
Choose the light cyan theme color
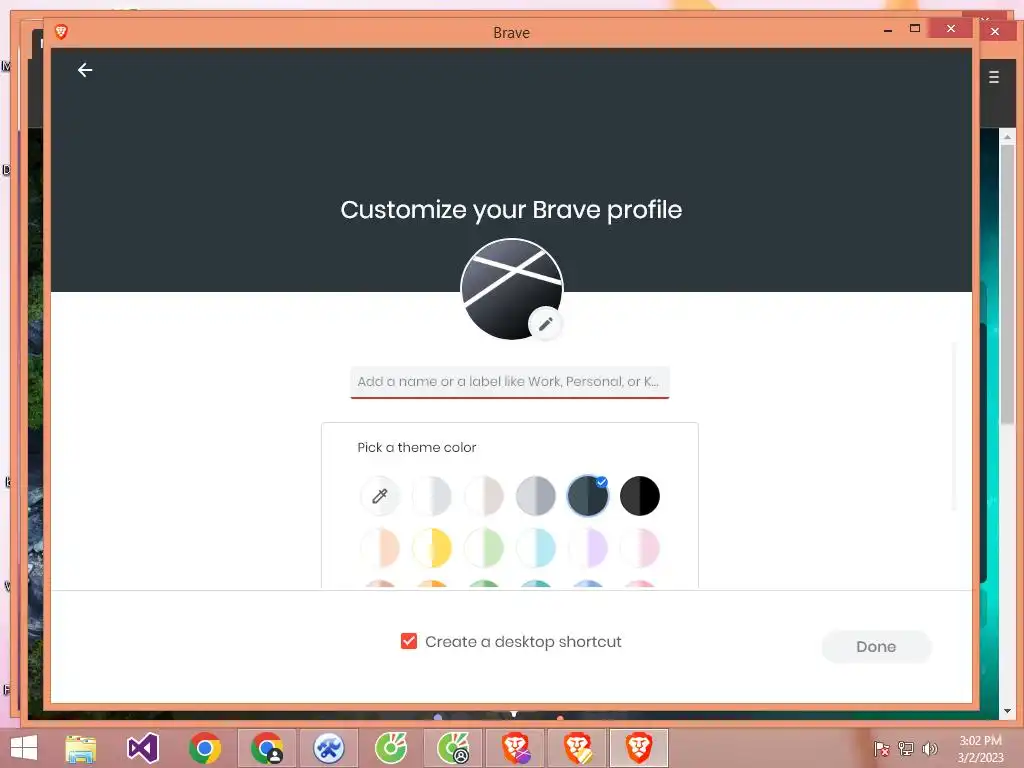coord(536,548)
